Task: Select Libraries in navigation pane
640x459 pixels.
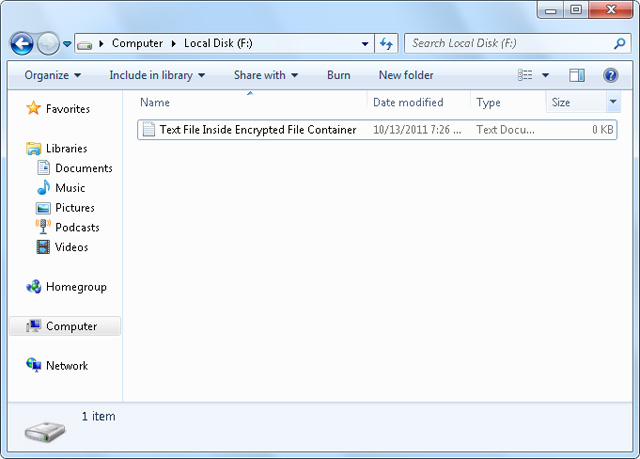Action: click(x=67, y=149)
